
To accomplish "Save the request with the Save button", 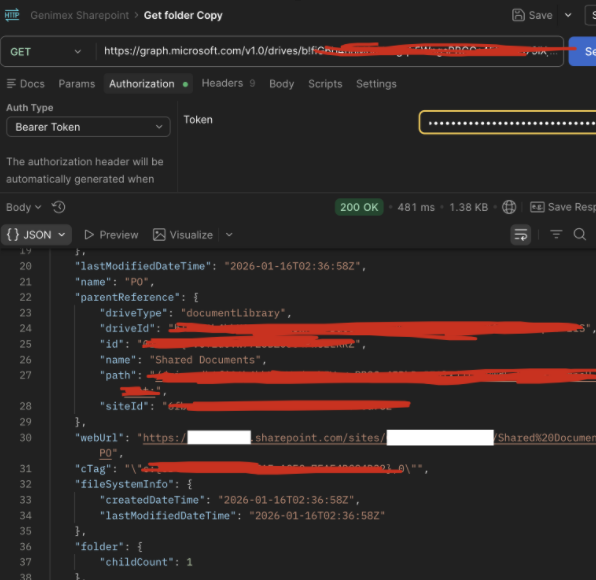I will 532,15.
